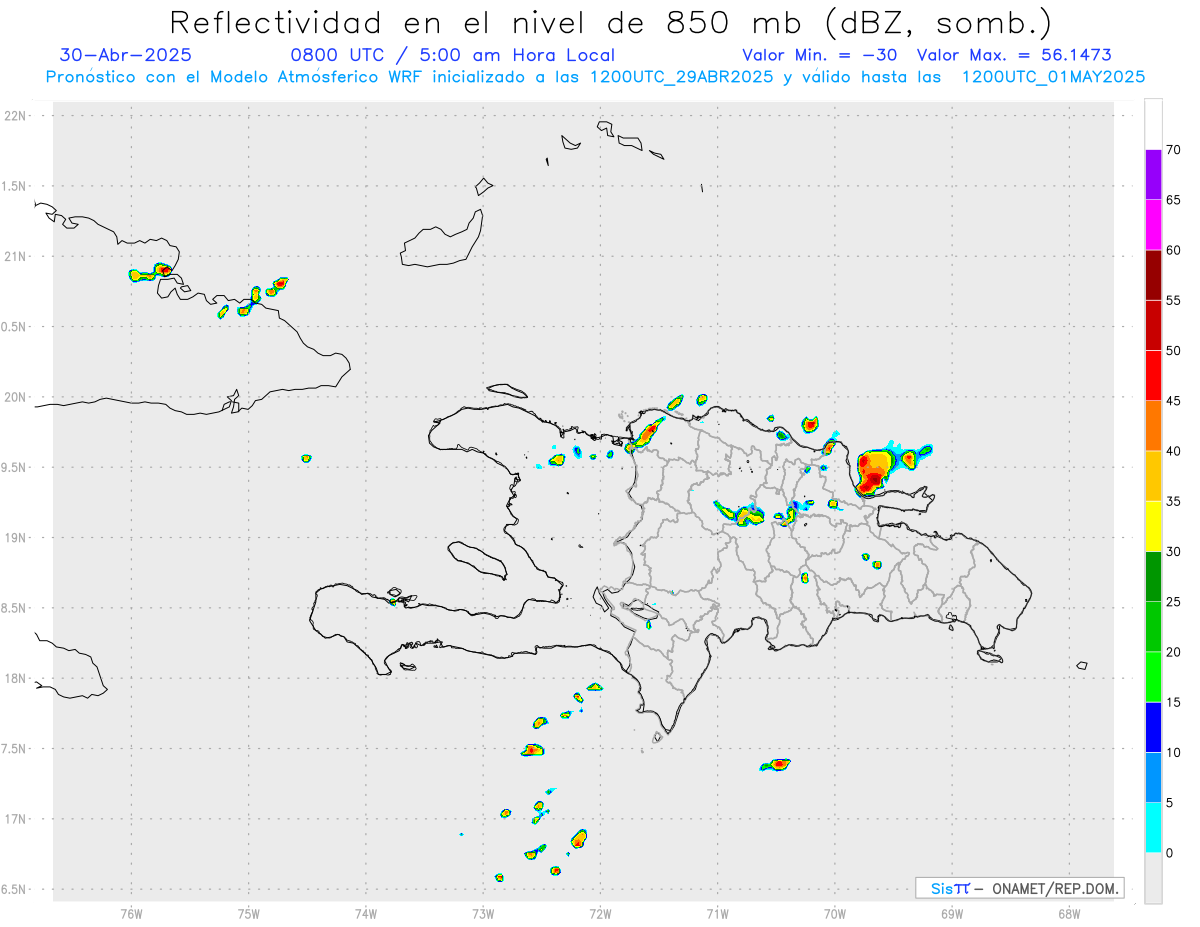Viewport: 1200px width, 927px height.
Task: Click the initialization time '1200UTC_29ABR2025'
Action: 681,76
